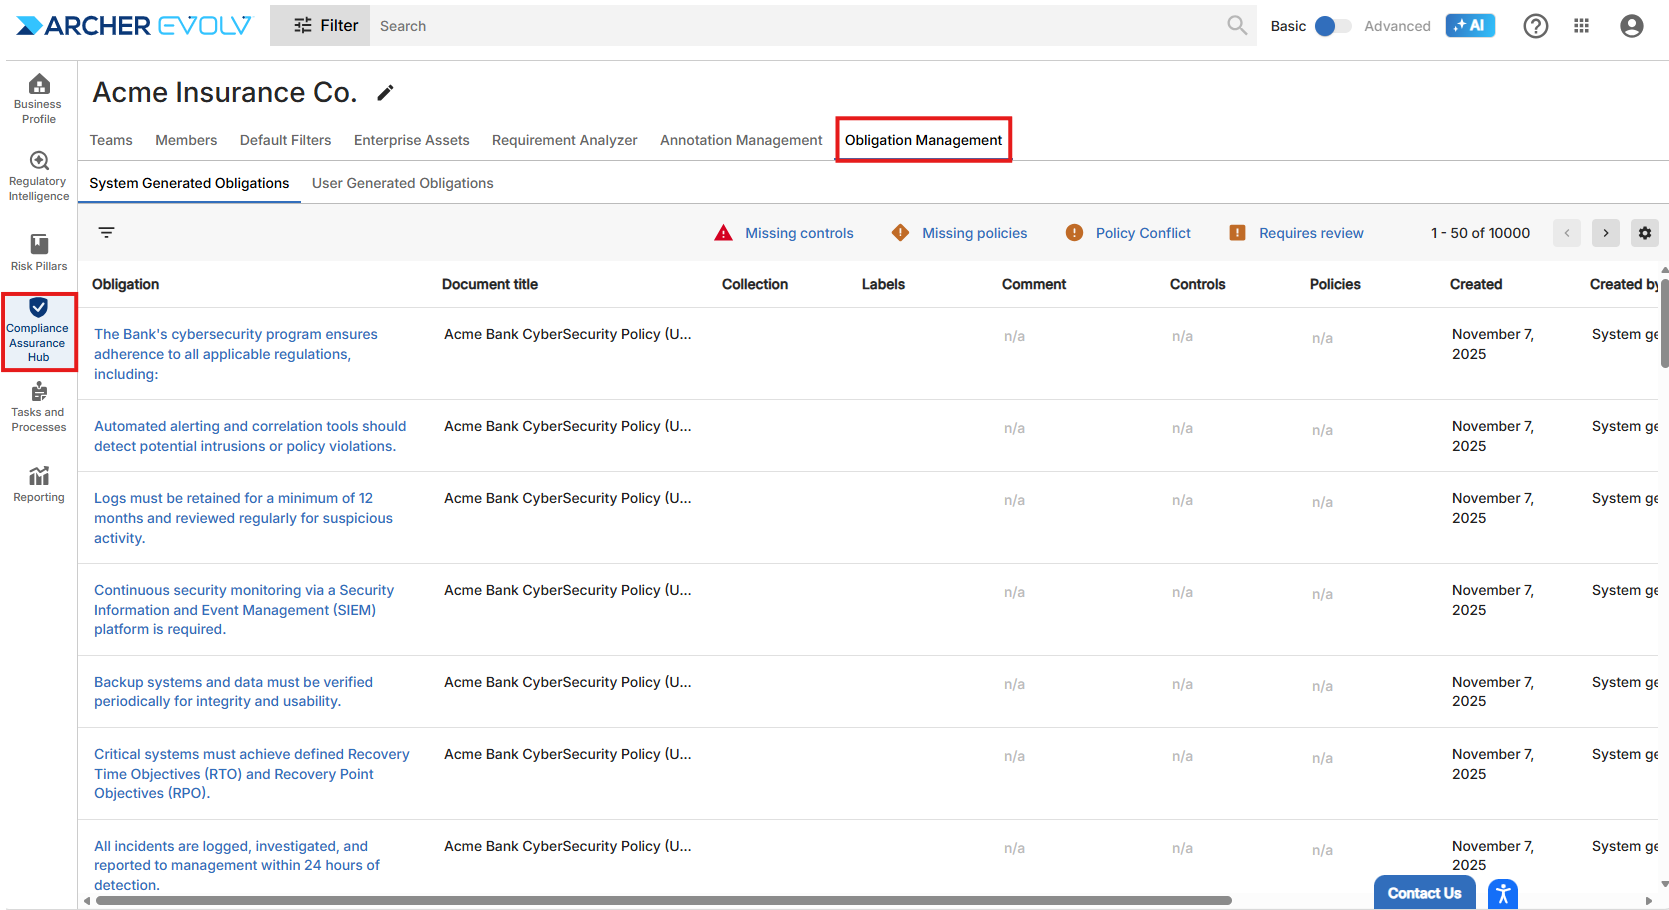
Task: Expand table filter options icon
Action: (107, 233)
